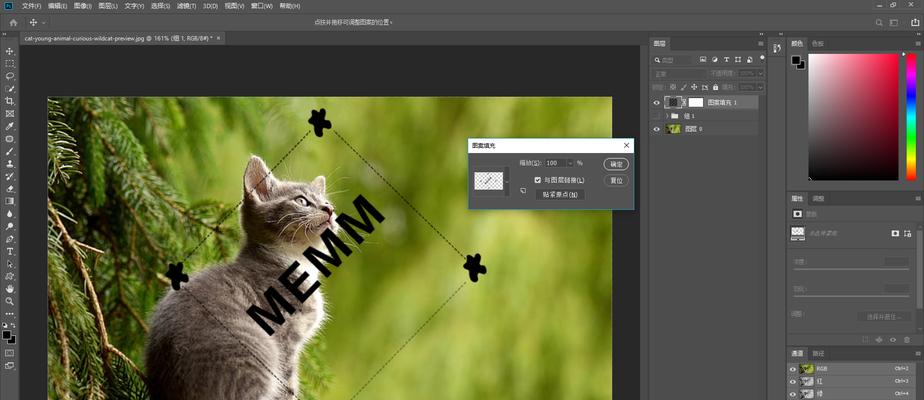Open the Layers panel flyout menu

click(760, 44)
